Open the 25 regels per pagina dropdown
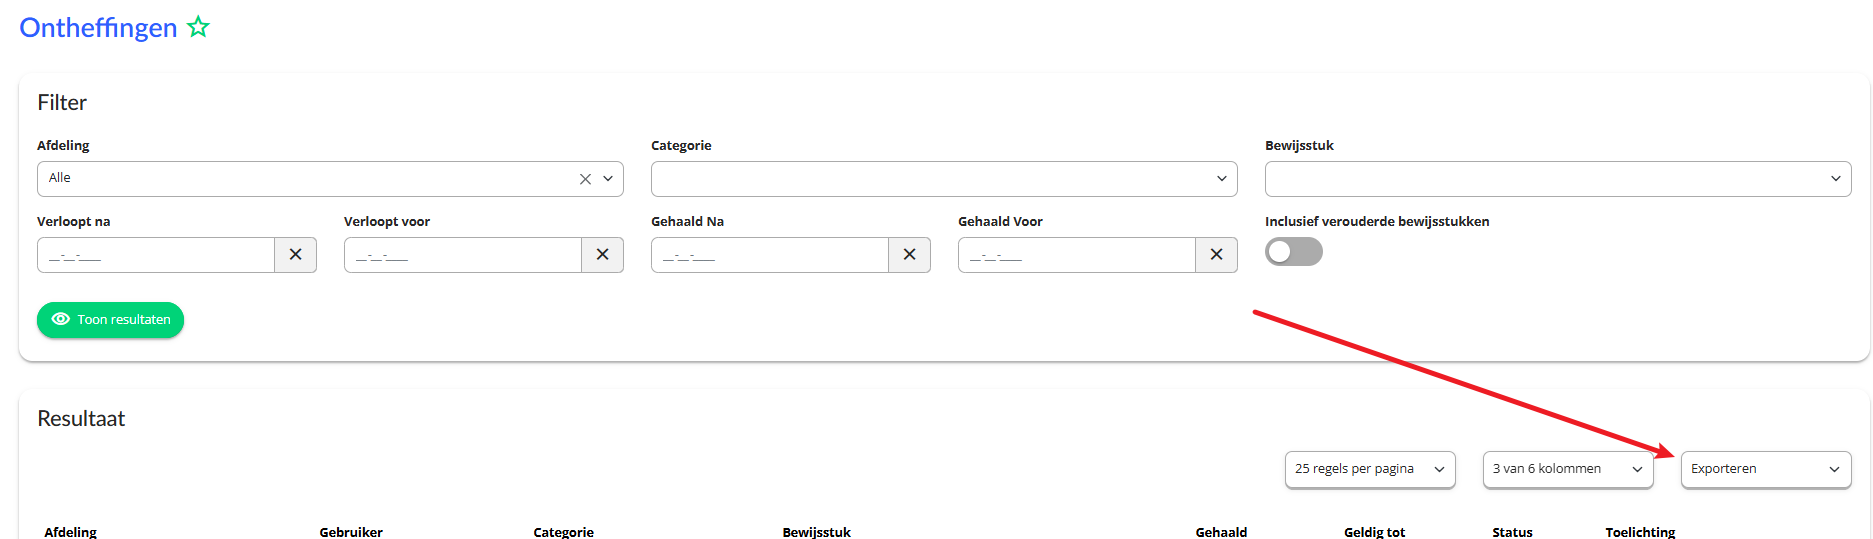The image size is (1873, 539). coord(1370,469)
